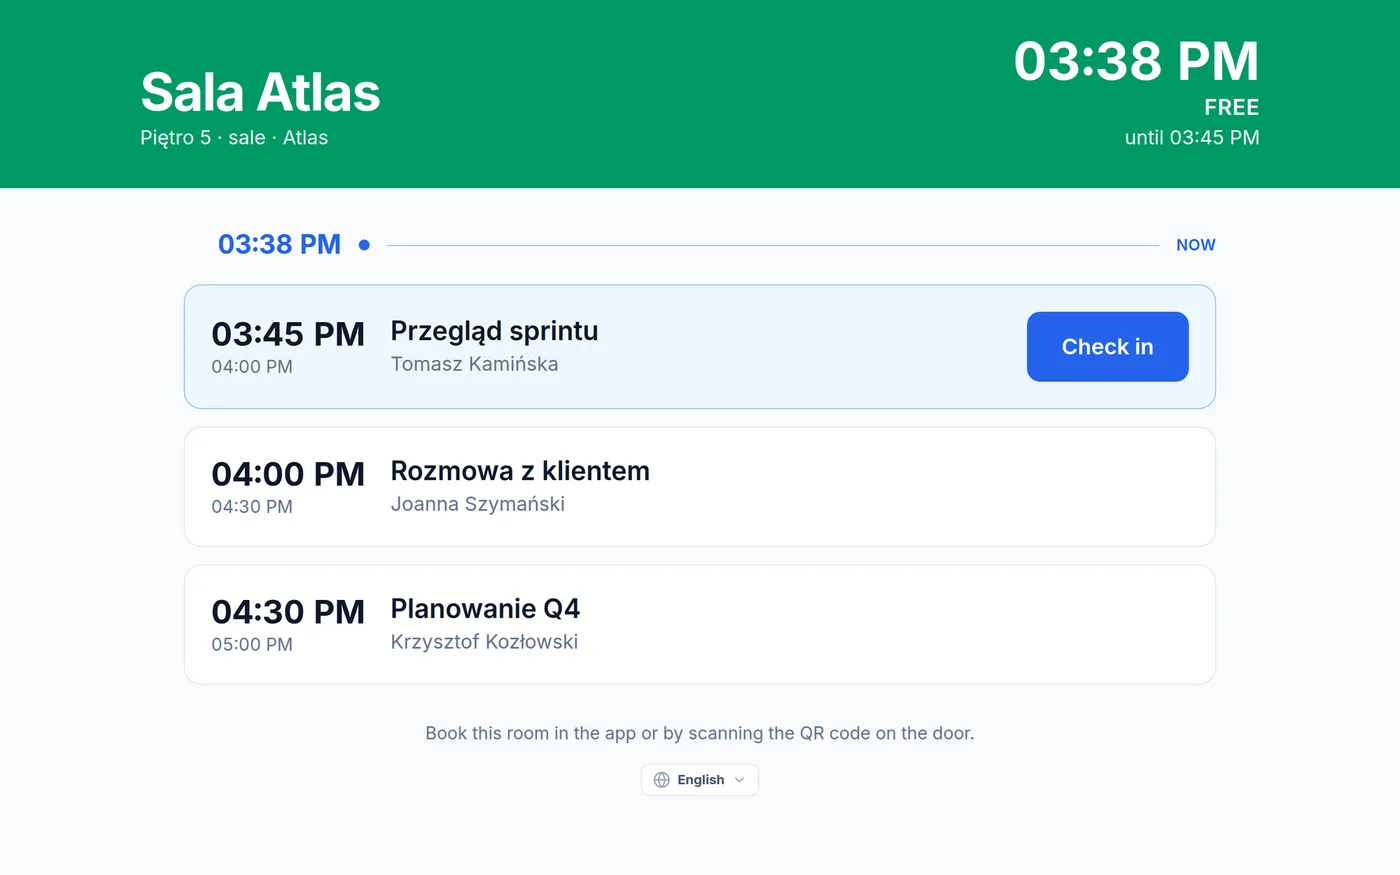Image resolution: width=1400 pixels, height=875 pixels.
Task: Click the 04:00 PM end time under 03:45 PM
Action: 252,367
